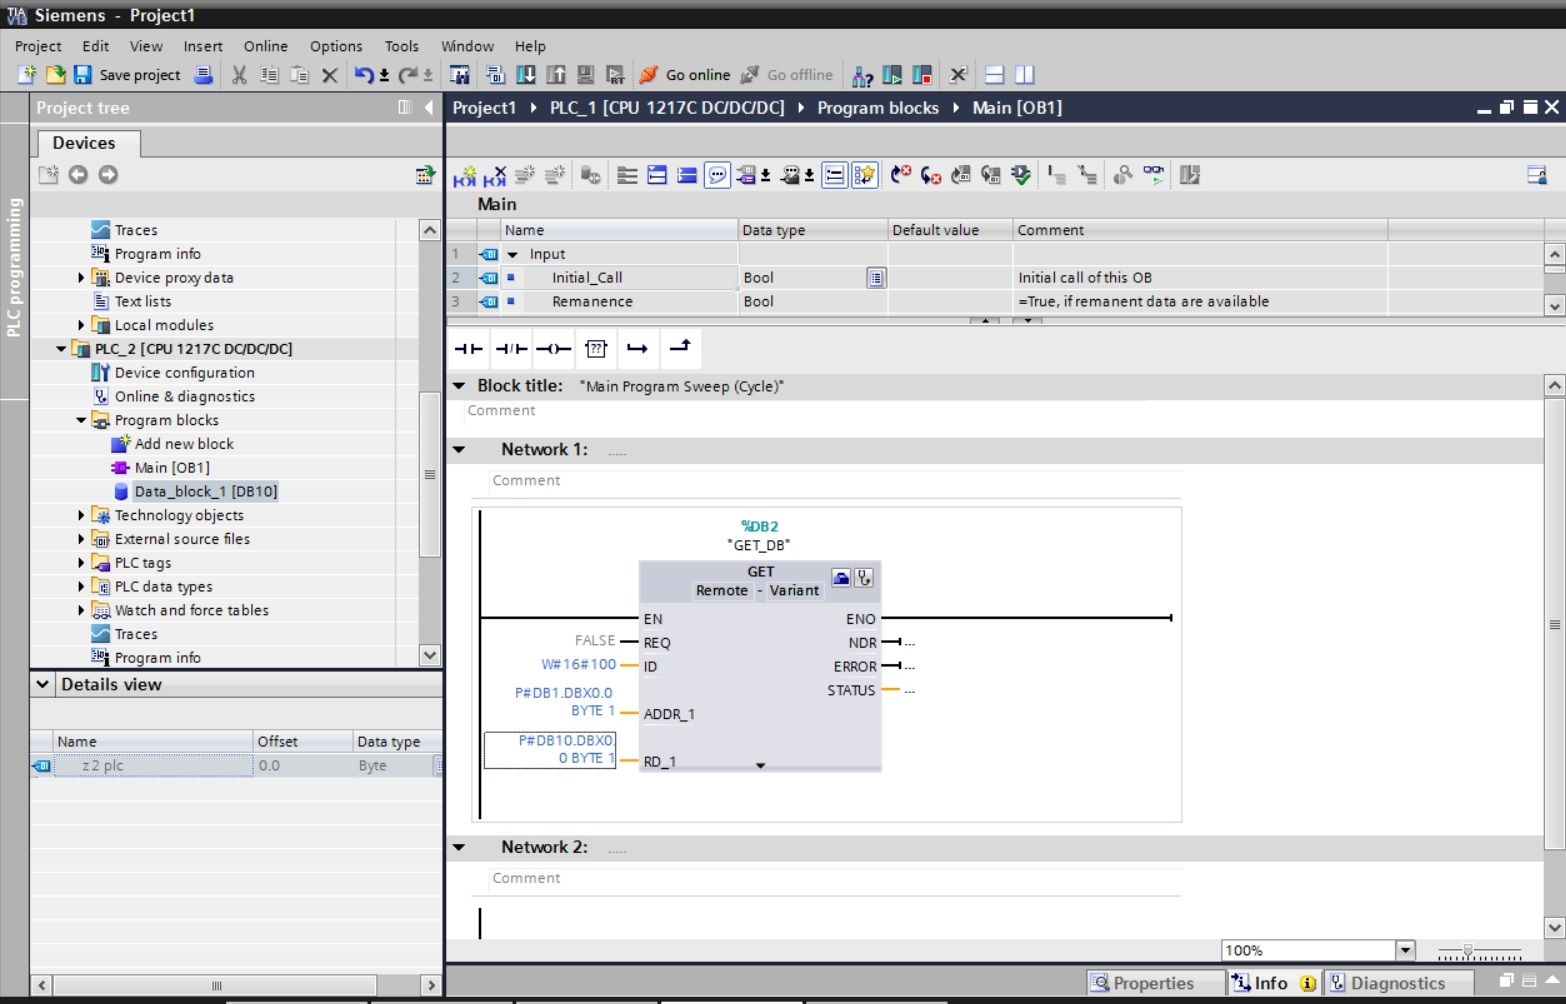Select Data_block_1 [DB10] in tree
The height and width of the screenshot is (1004, 1566).
click(x=206, y=491)
